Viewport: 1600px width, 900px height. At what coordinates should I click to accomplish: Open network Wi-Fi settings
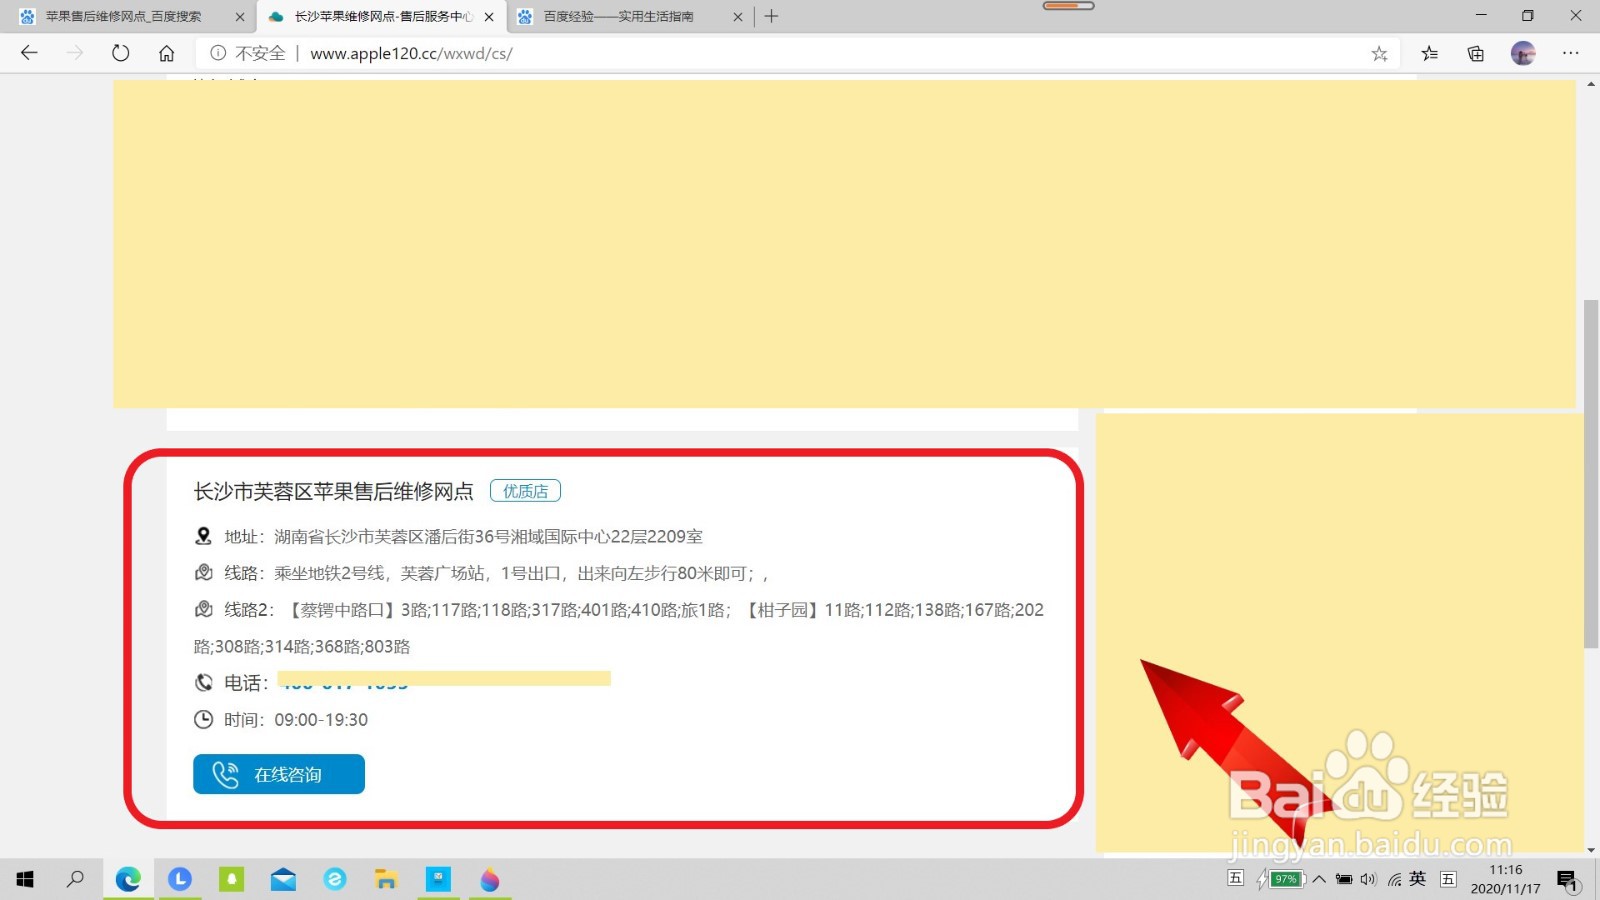[1394, 879]
